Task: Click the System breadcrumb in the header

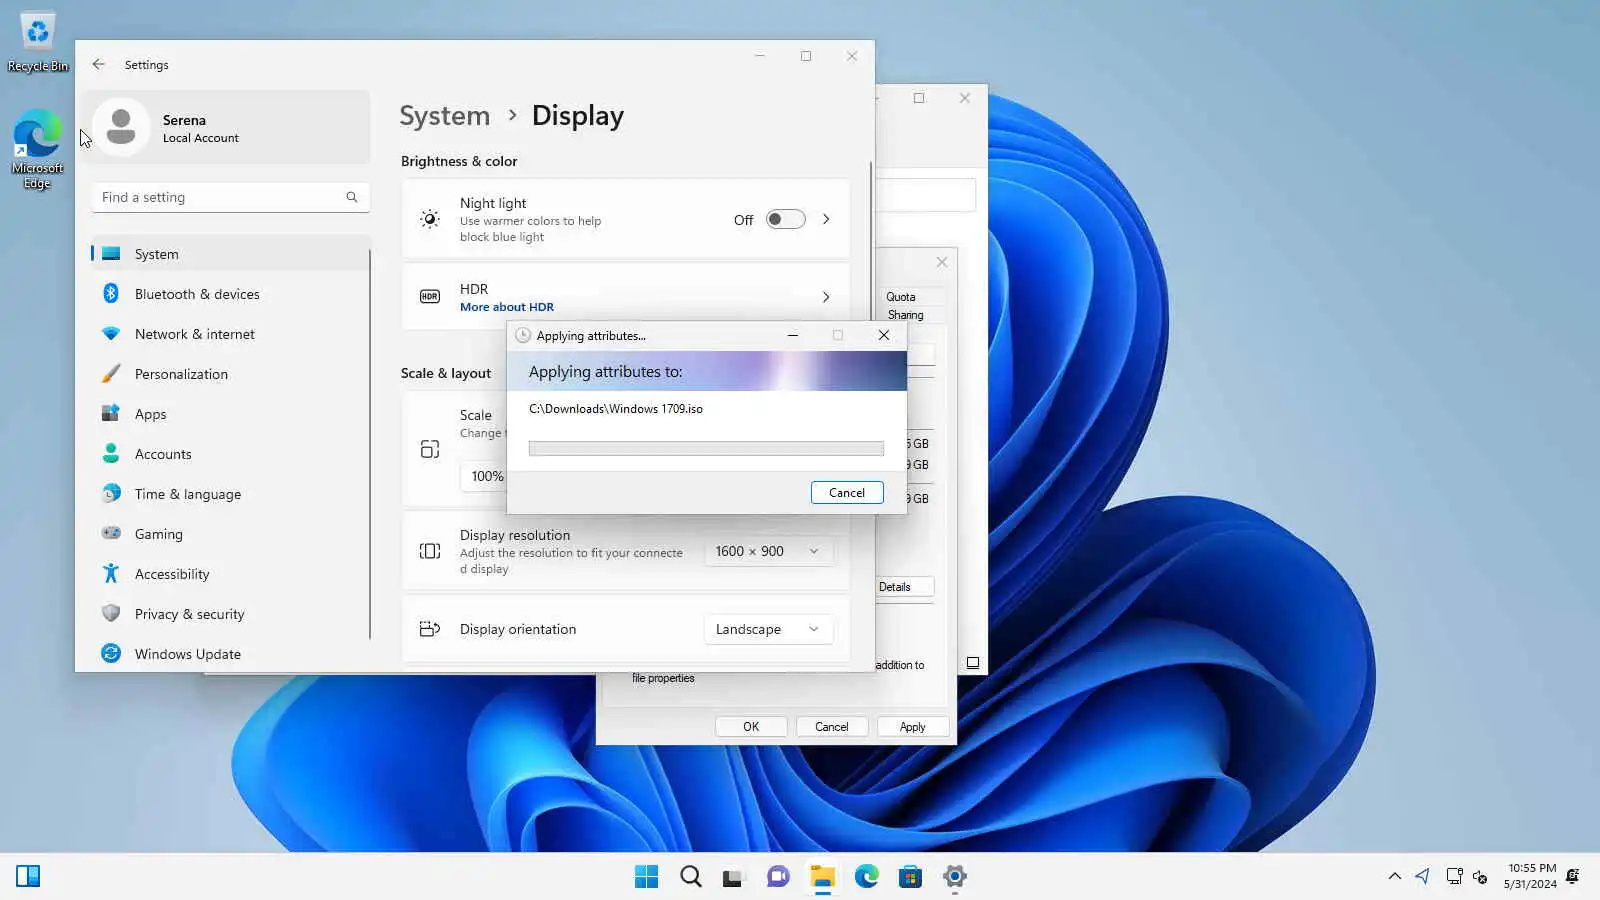Action: coord(445,116)
